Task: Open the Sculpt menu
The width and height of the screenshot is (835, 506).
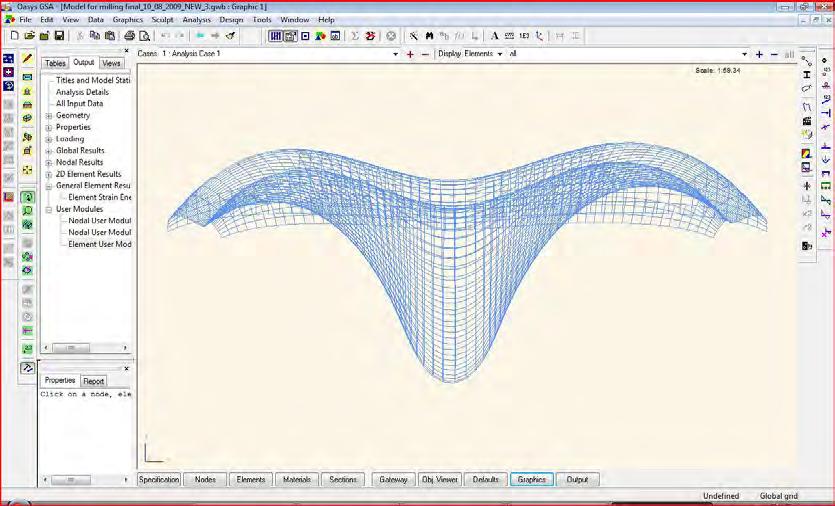Action: coord(162,19)
